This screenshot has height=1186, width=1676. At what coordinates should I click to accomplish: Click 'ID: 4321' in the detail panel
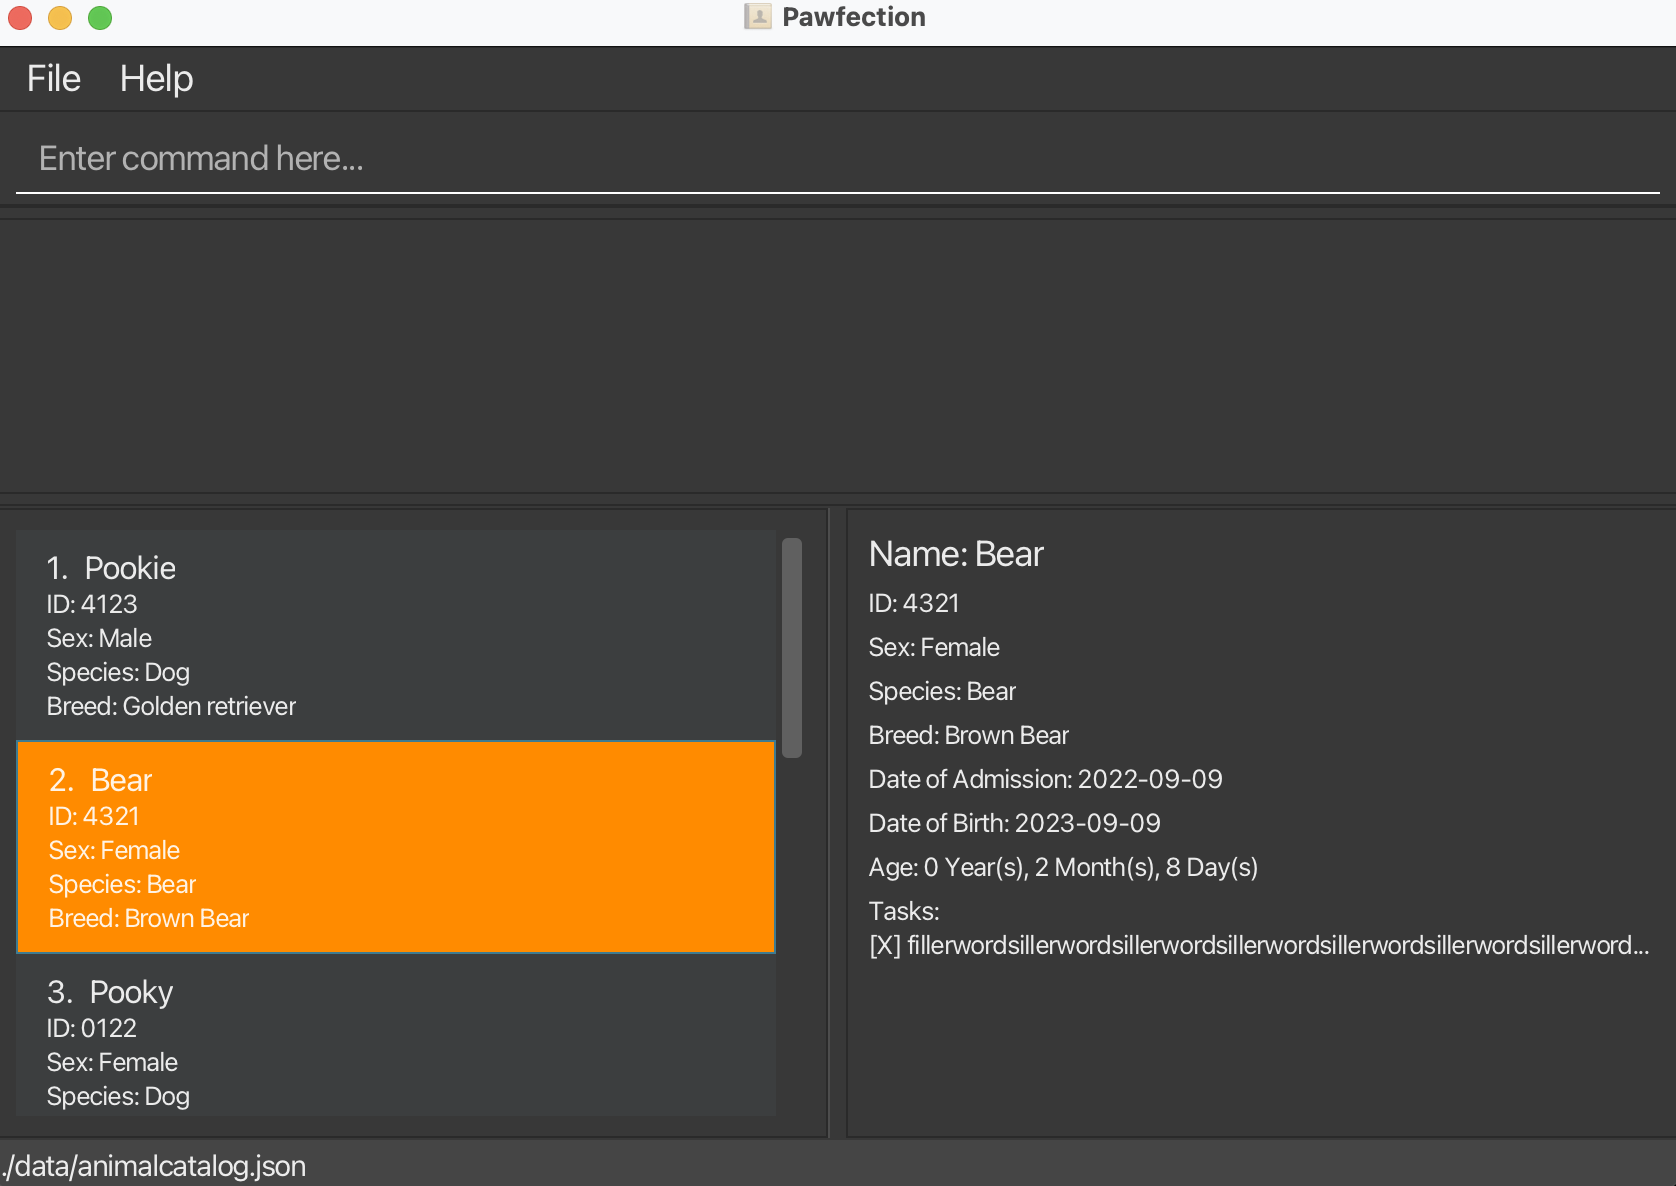point(914,603)
